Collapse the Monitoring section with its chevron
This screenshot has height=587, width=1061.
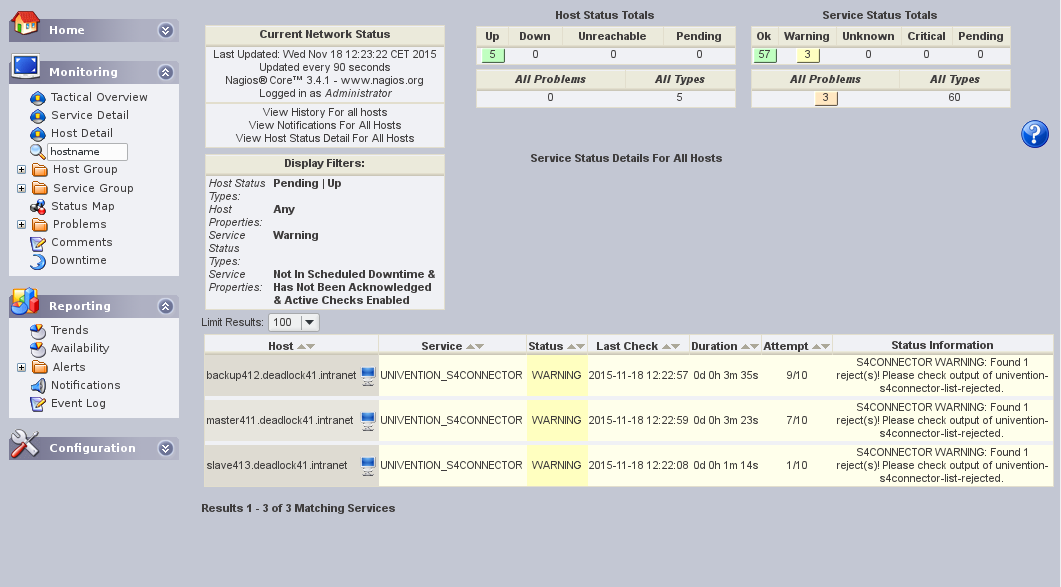click(x=166, y=72)
